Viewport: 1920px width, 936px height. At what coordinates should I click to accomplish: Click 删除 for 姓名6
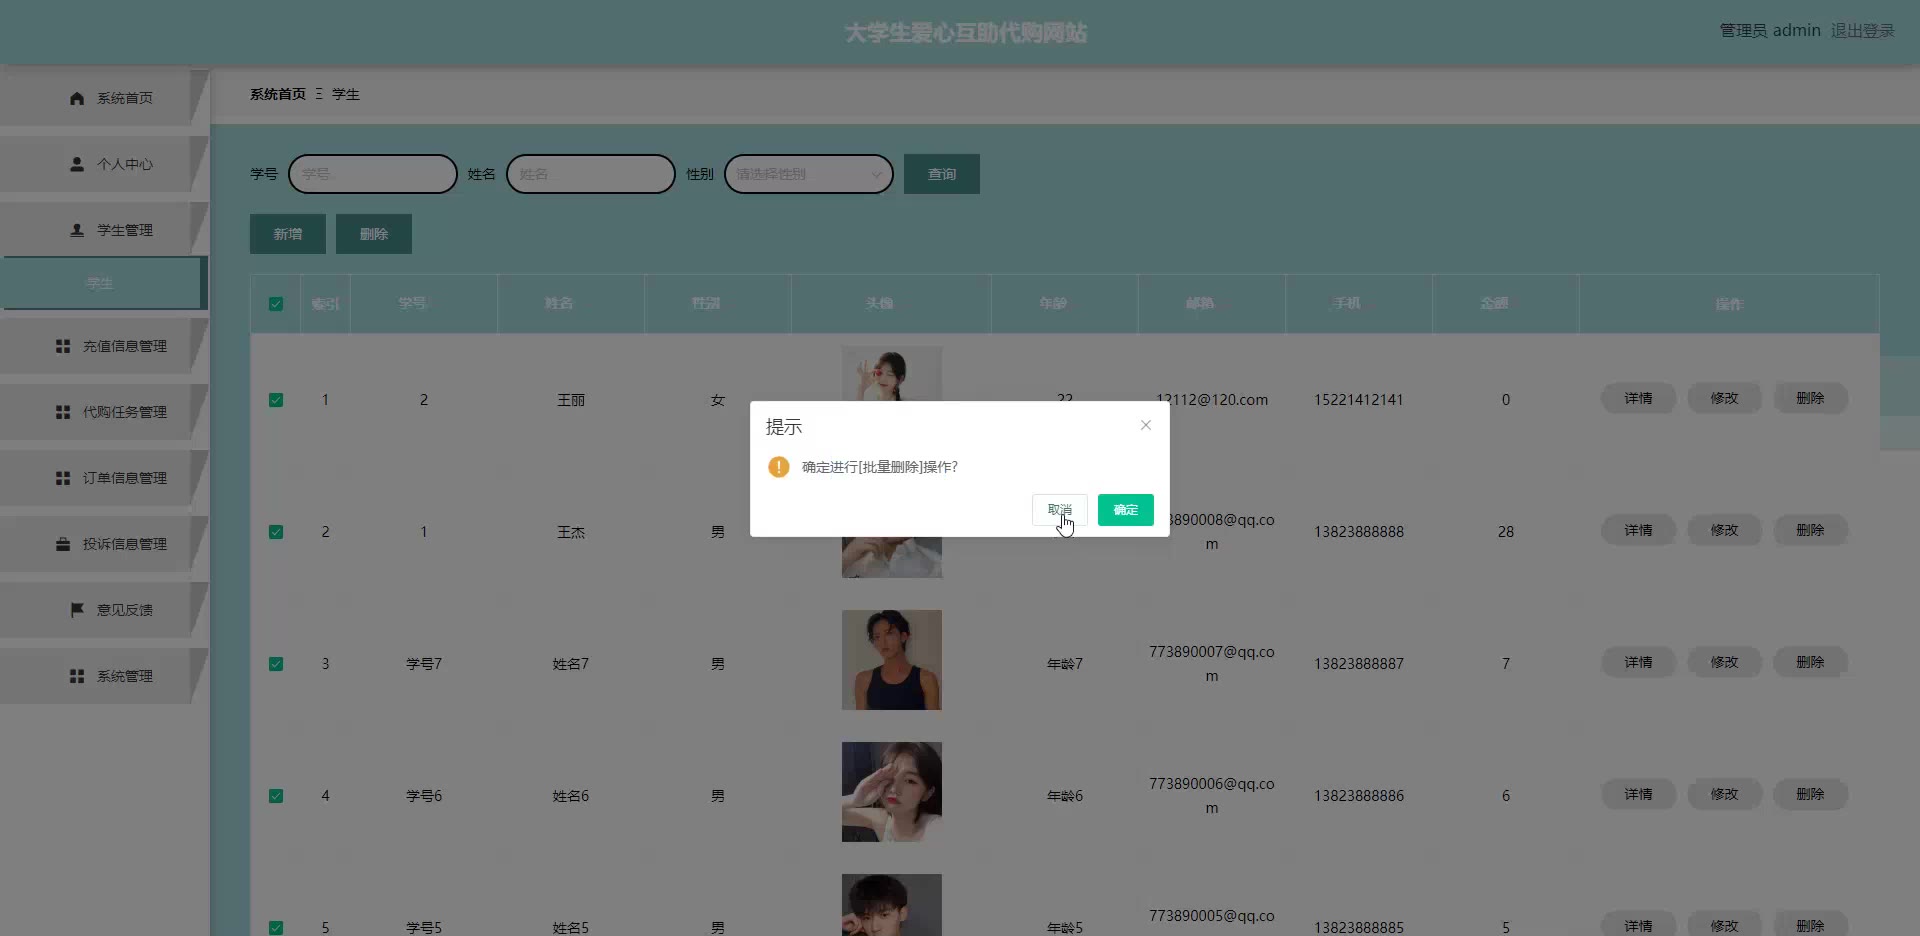click(1810, 794)
